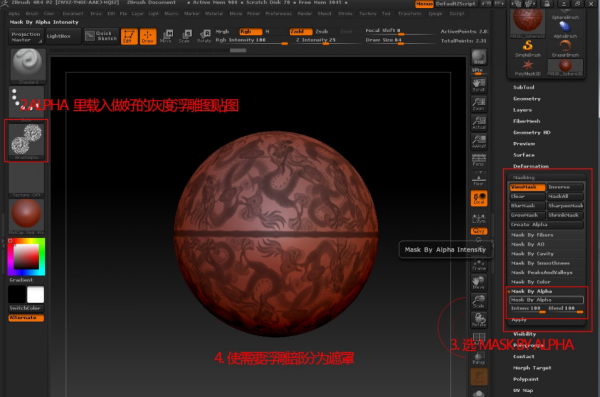Select the SimpleBrush tool
This screenshot has height=397, width=600.
coord(527,48)
